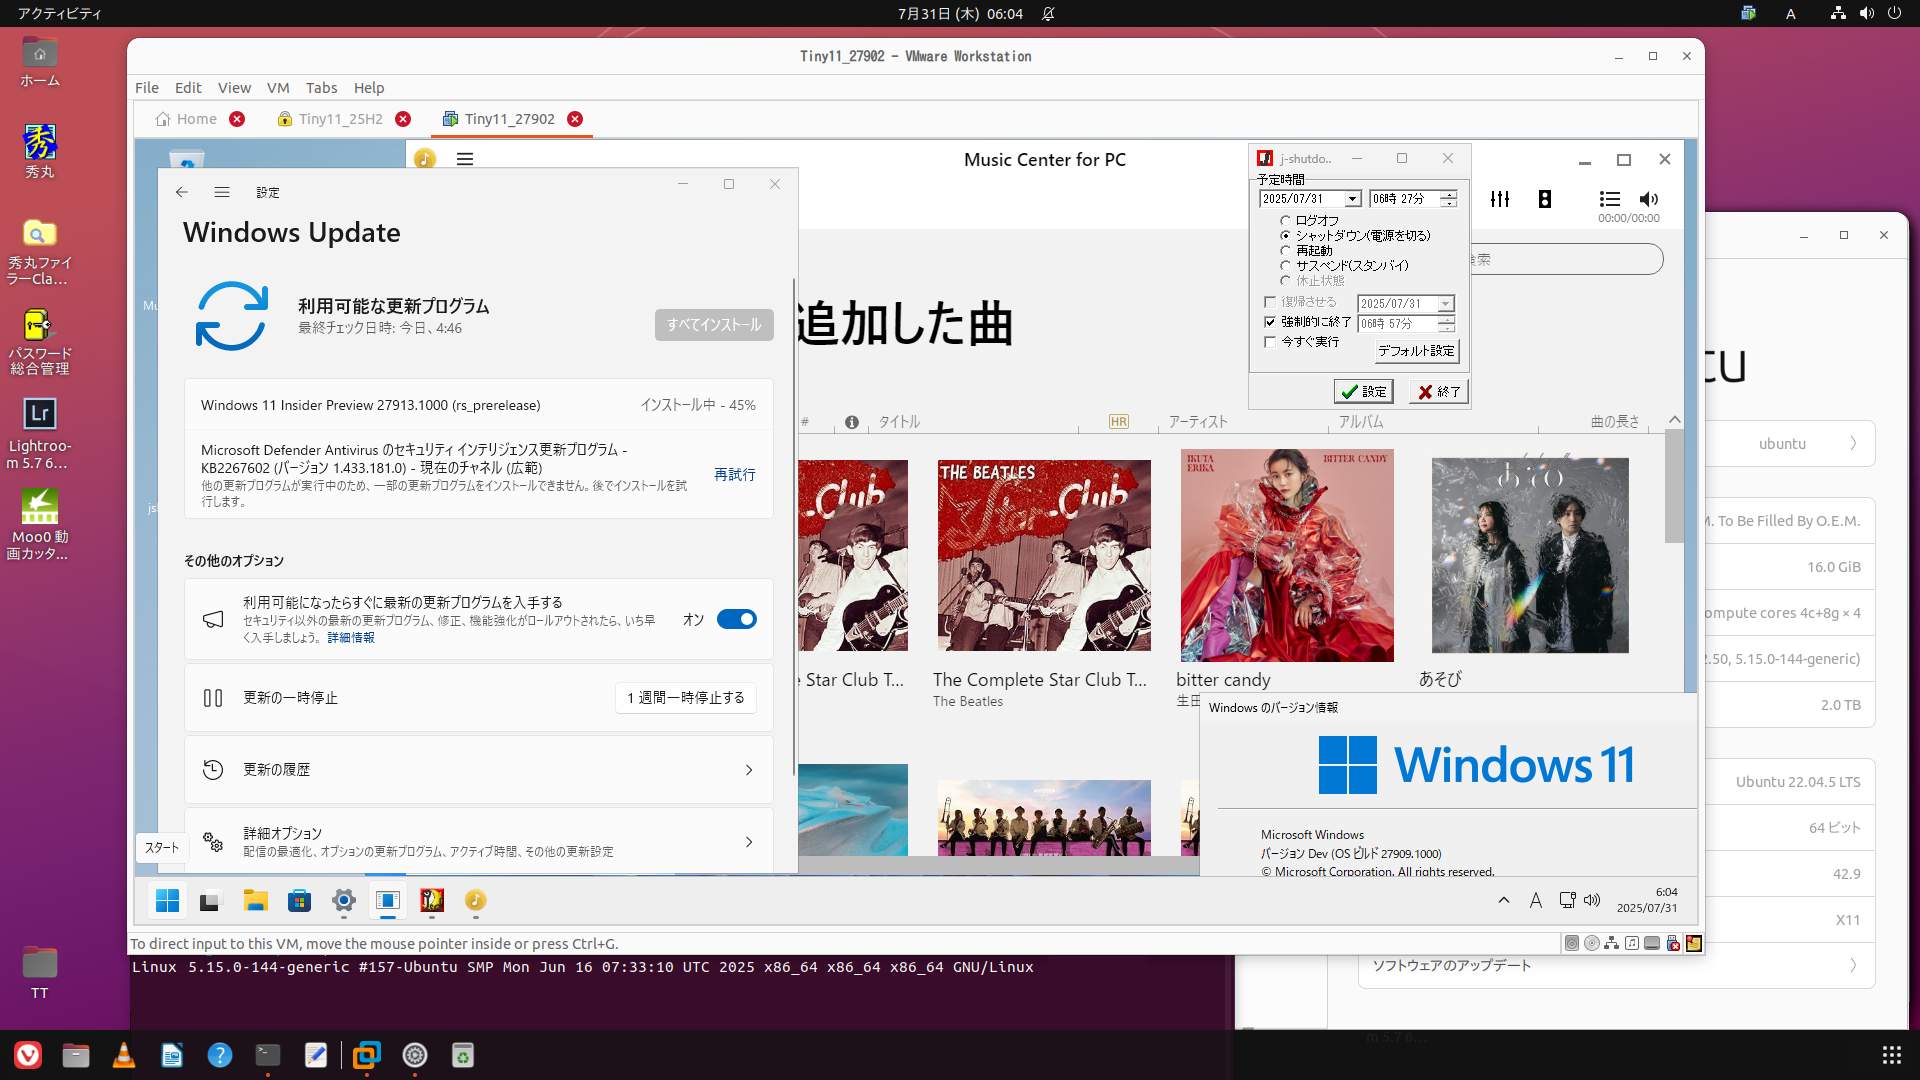The height and width of the screenshot is (1080, 1920).
Task: Select the サスペンド(スタンバイ) radio option
Action: pyautogui.click(x=1345, y=265)
